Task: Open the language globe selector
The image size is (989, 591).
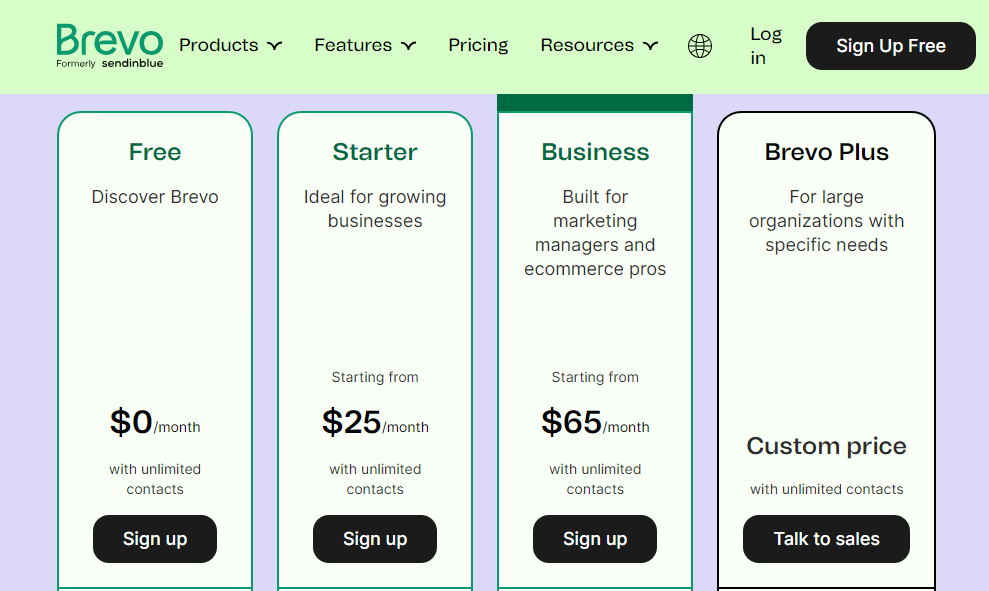Action: [x=700, y=46]
